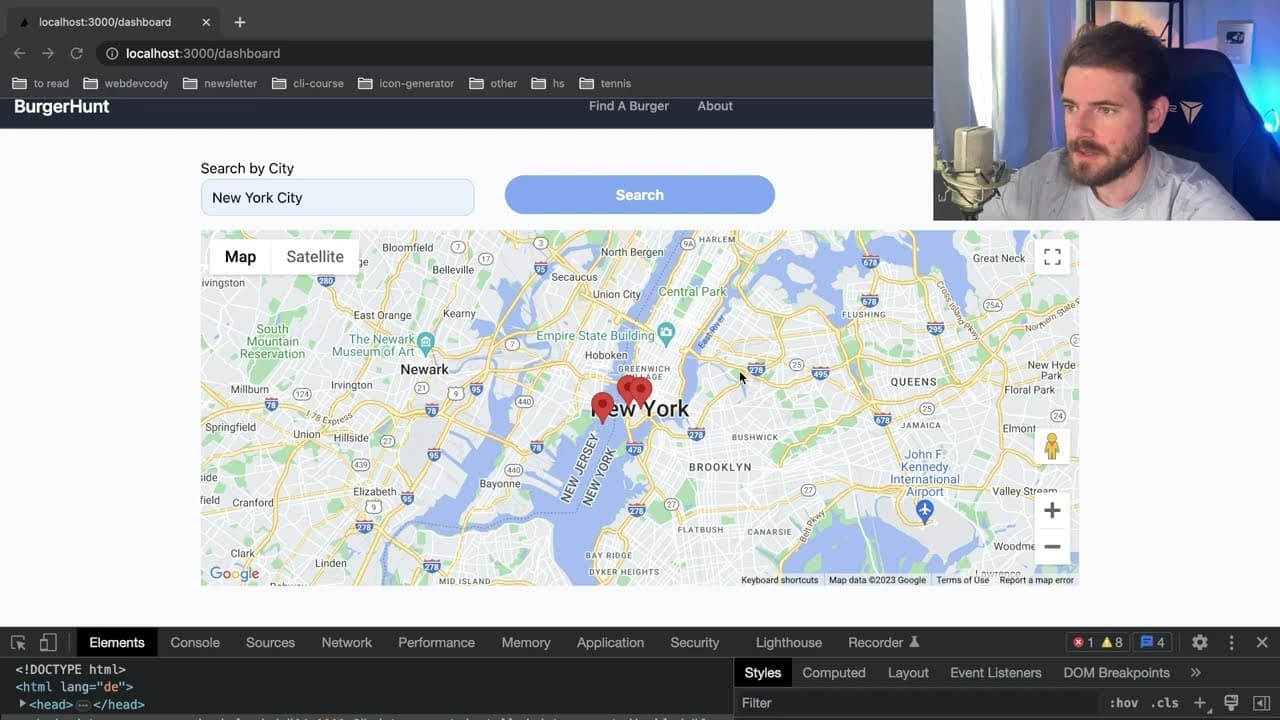
Task: Open the DevTools three-dot menu
Action: click(x=1231, y=643)
